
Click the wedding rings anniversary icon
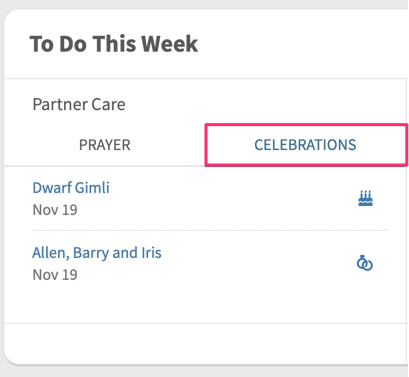365,263
